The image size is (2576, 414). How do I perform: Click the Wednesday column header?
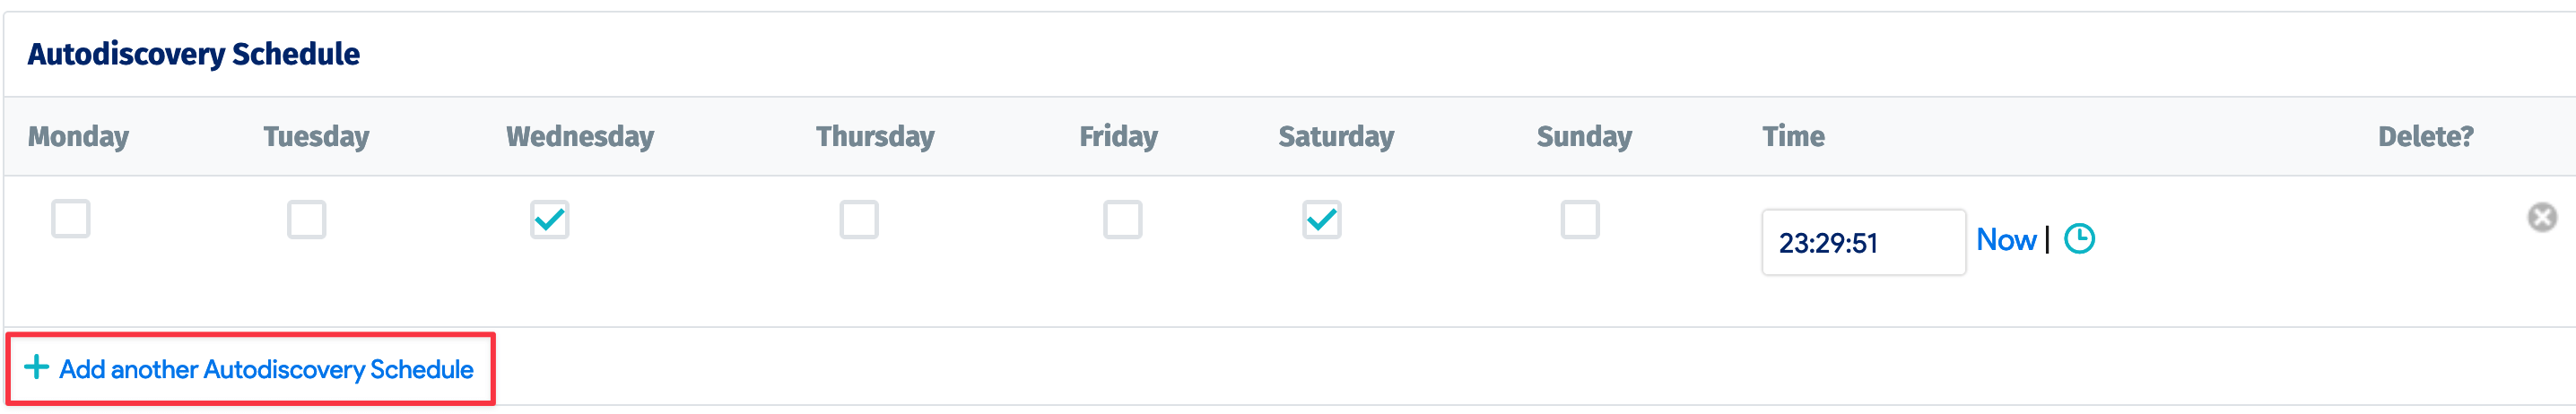click(x=580, y=136)
